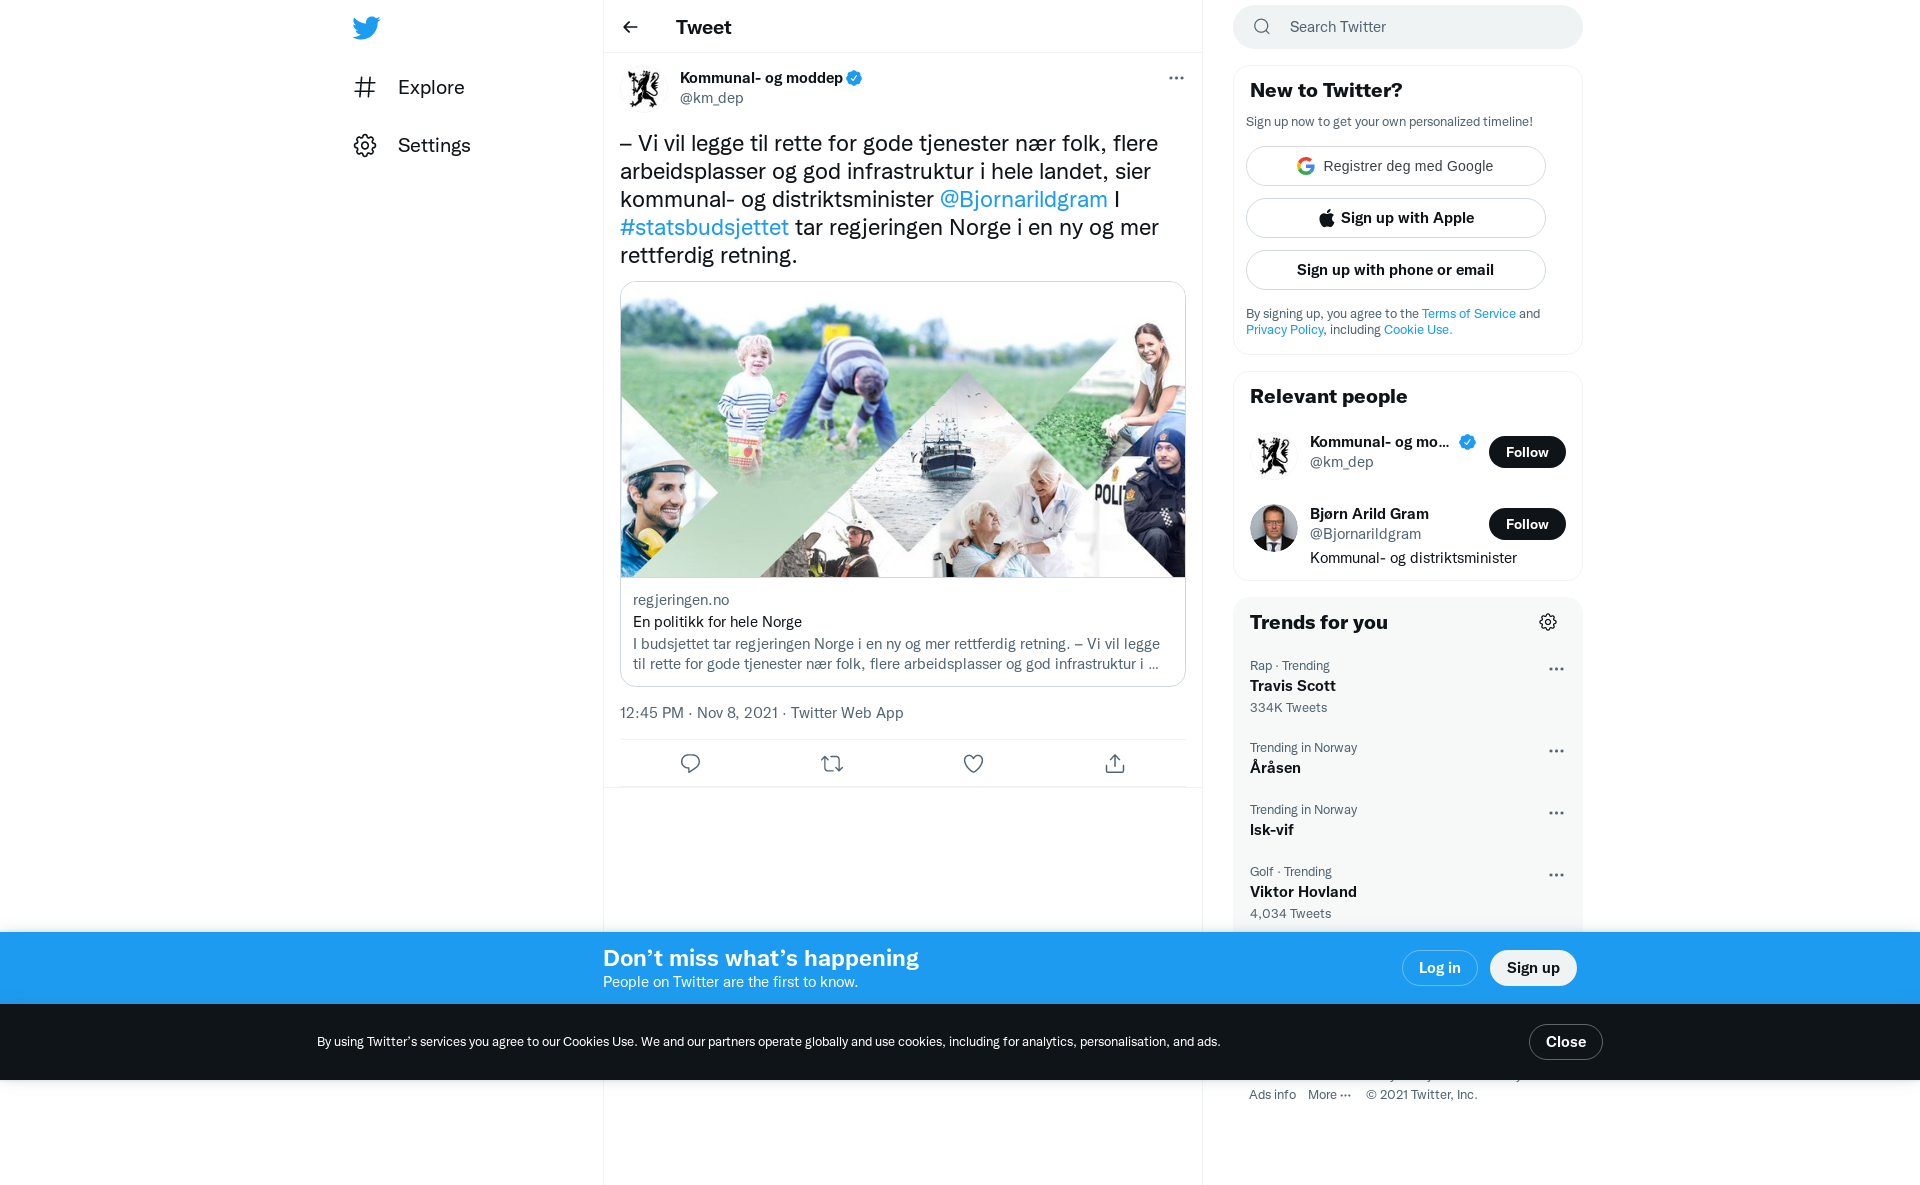
Task: Expand options for Viktor Hovland trend
Action: [x=1556, y=875]
